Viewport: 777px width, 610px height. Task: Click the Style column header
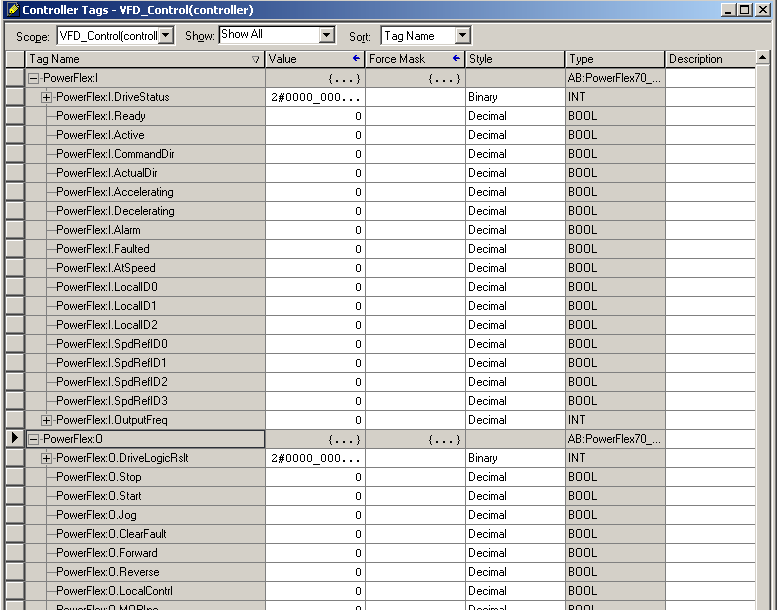(514, 59)
